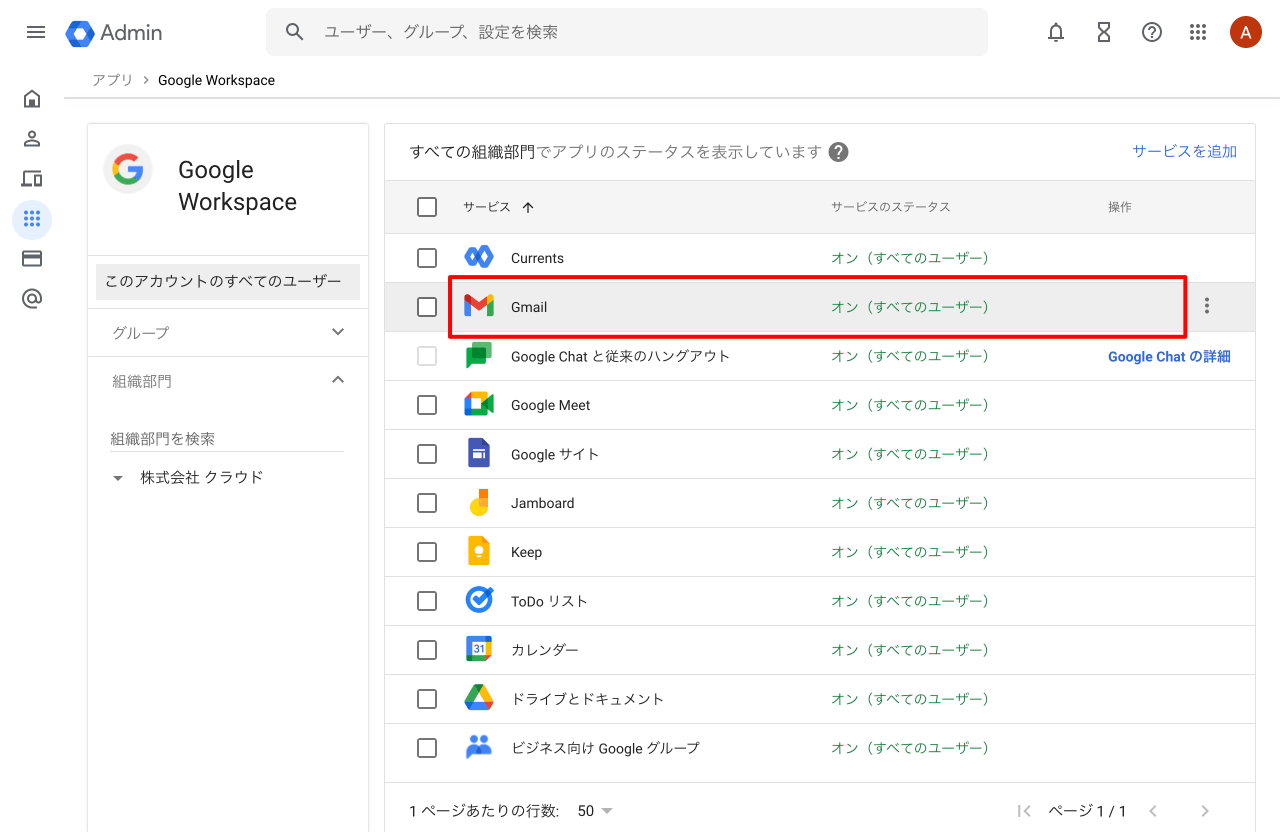Screen dimensions: 1280x832
Task: Open Apps icon in left sidebar
Action: click(x=32, y=219)
